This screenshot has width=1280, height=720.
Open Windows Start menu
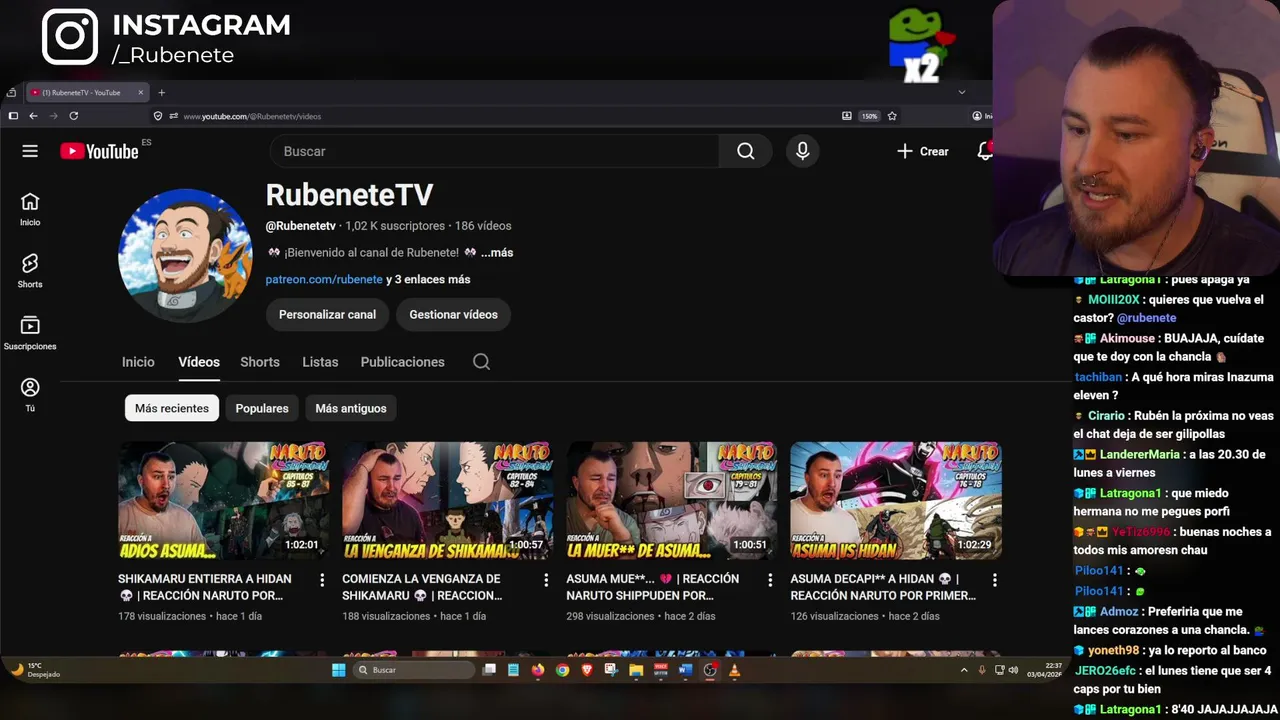tap(338, 670)
